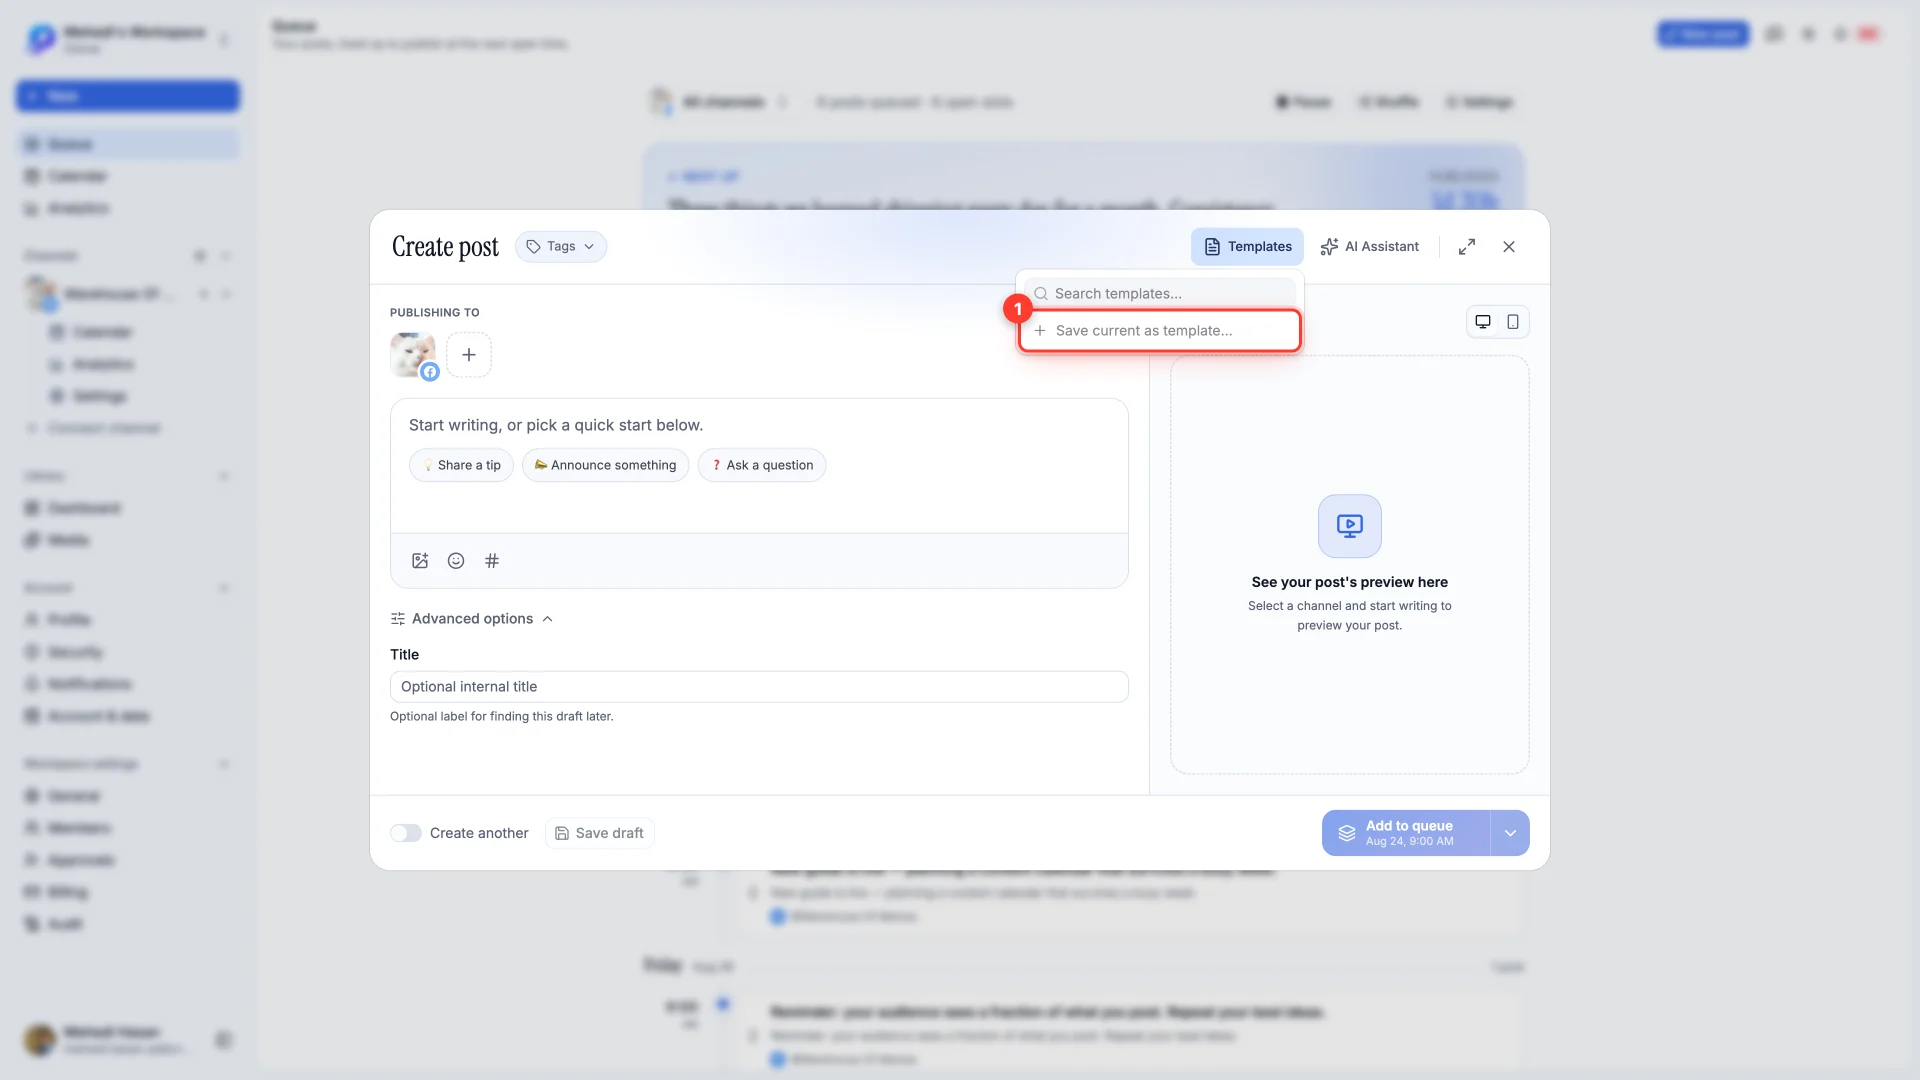
Task: Open the Tags dropdown
Action: [561, 247]
